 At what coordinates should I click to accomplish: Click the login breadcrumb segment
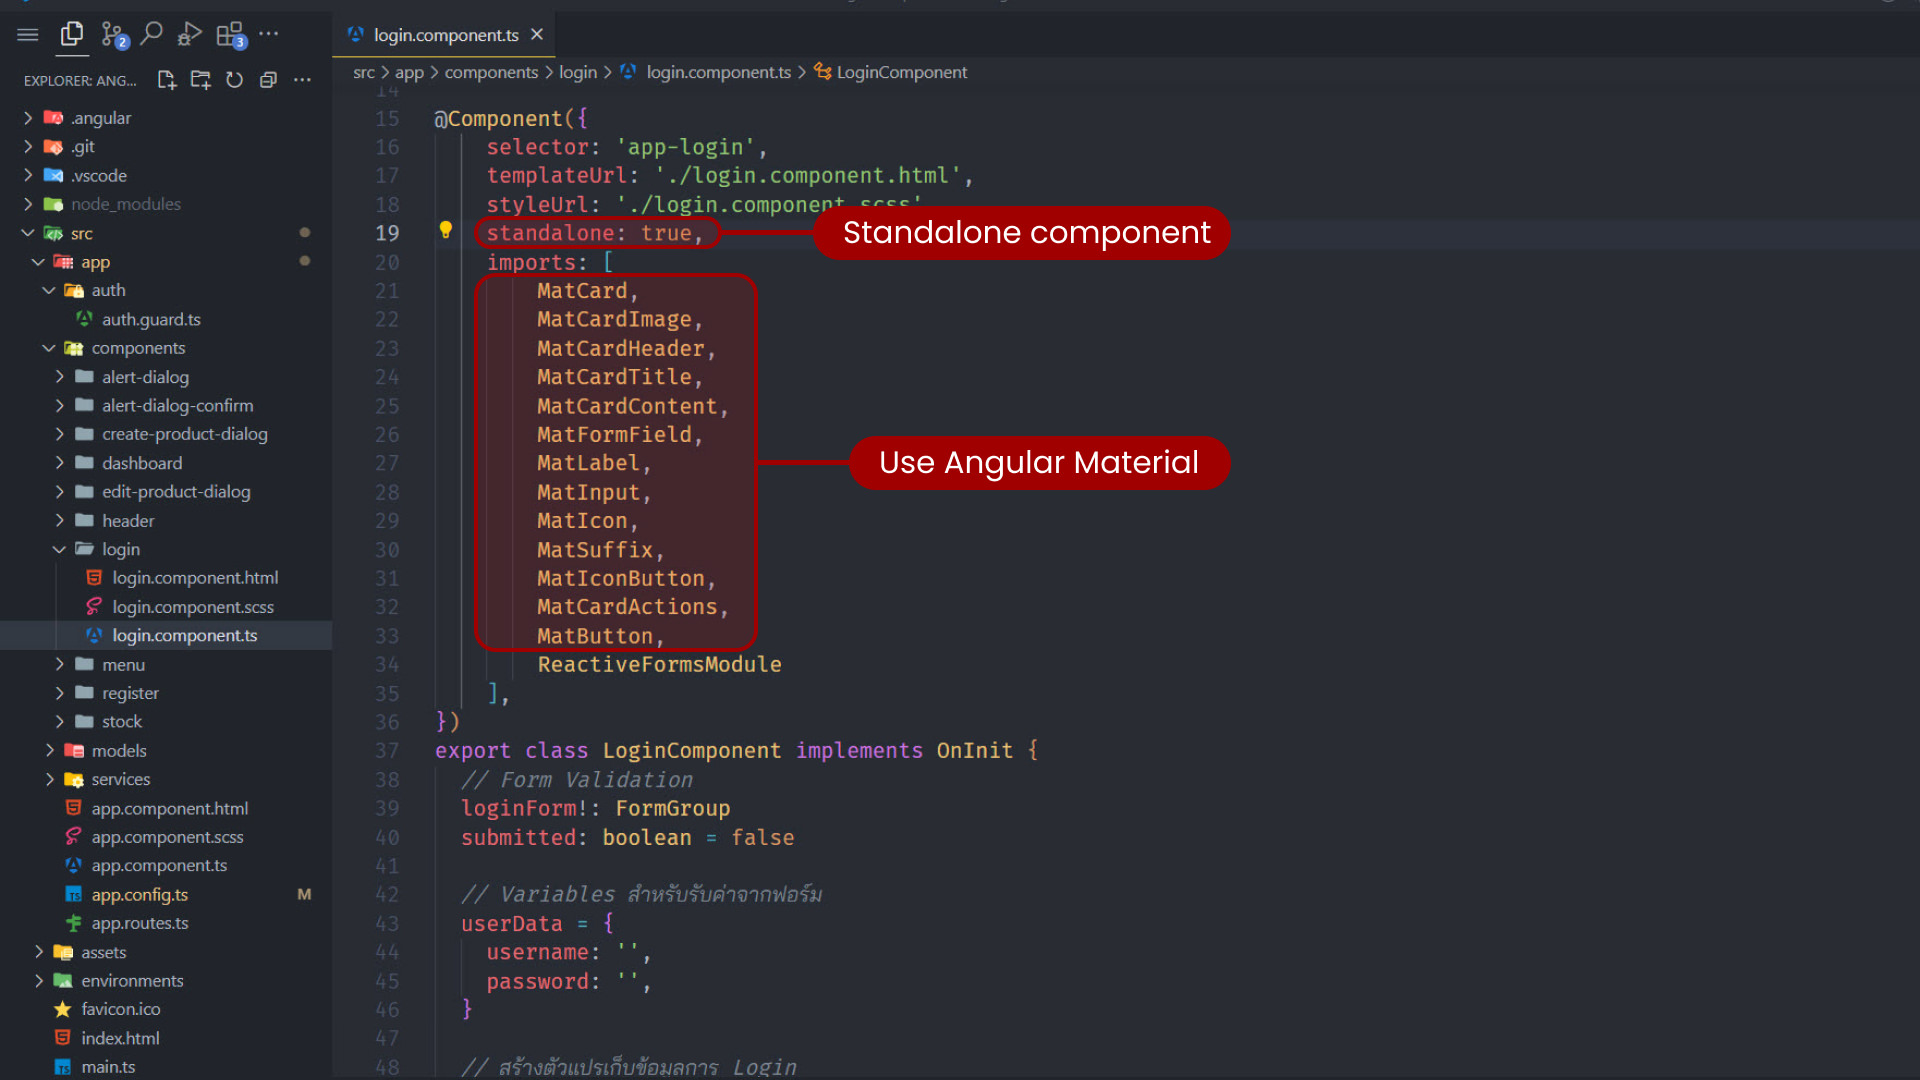click(578, 72)
